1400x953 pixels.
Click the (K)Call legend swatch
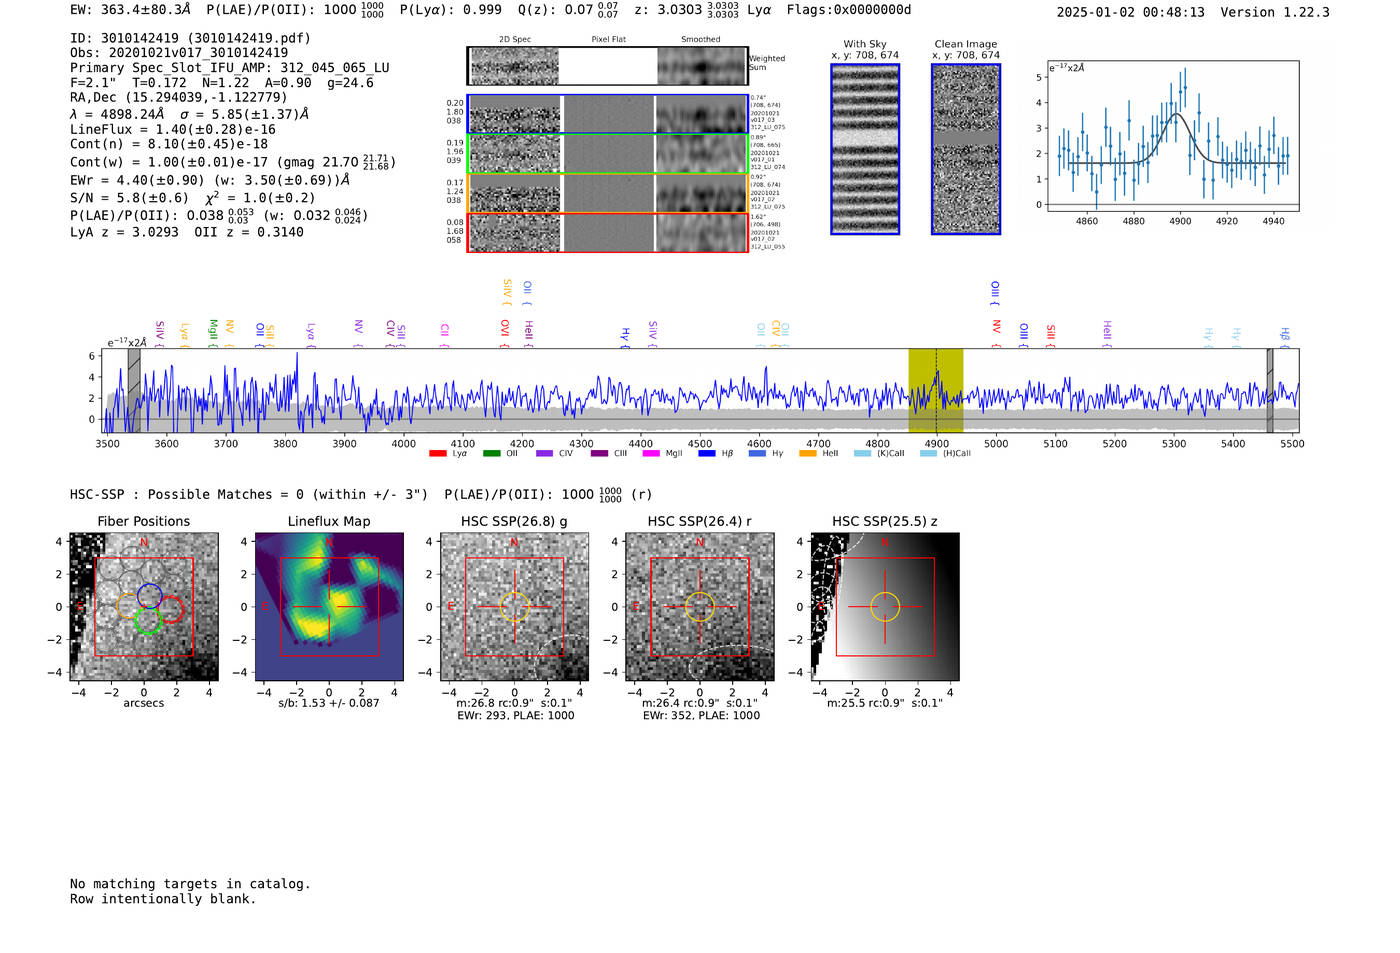click(x=862, y=454)
